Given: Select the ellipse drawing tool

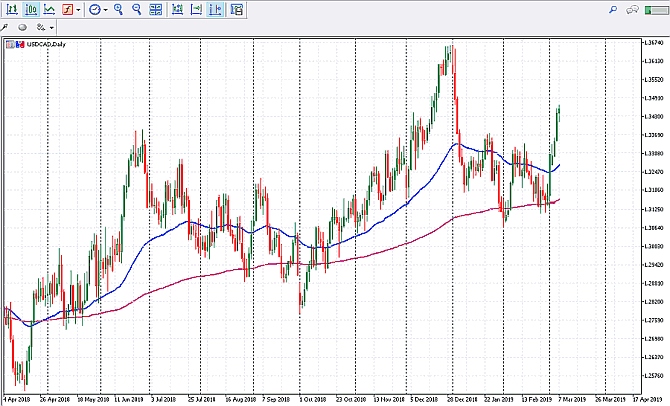Looking at the screenshot, I should point(23,27).
